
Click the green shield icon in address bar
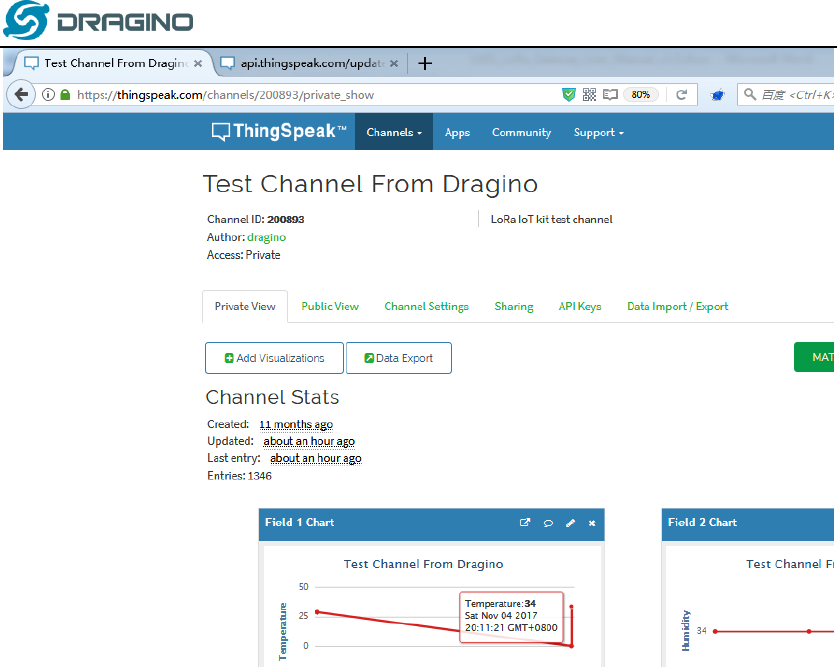point(568,95)
